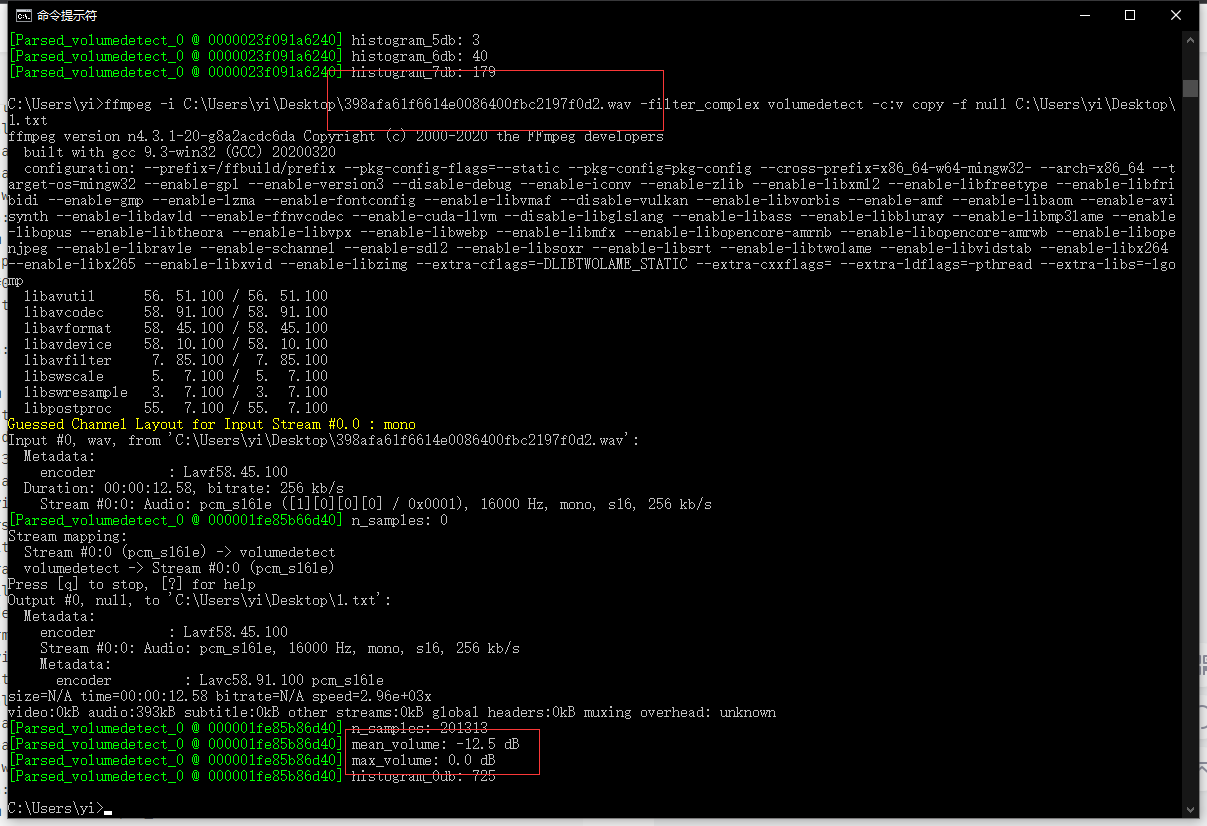Click the 'n_samples: 201313' line
This screenshot has height=826, width=1207.
[x=247, y=728]
